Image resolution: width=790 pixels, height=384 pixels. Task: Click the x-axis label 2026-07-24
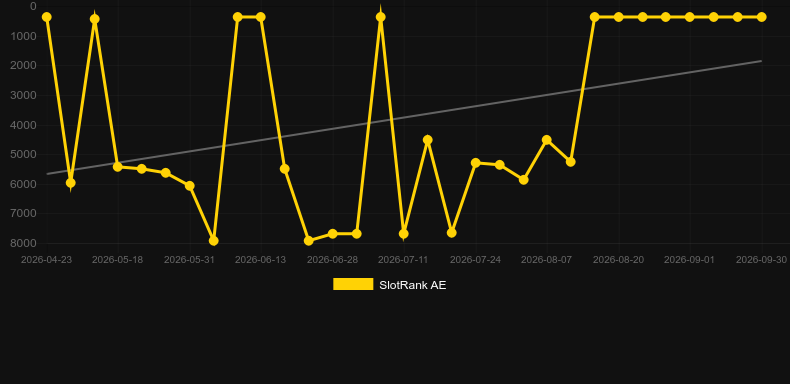[476, 260]
